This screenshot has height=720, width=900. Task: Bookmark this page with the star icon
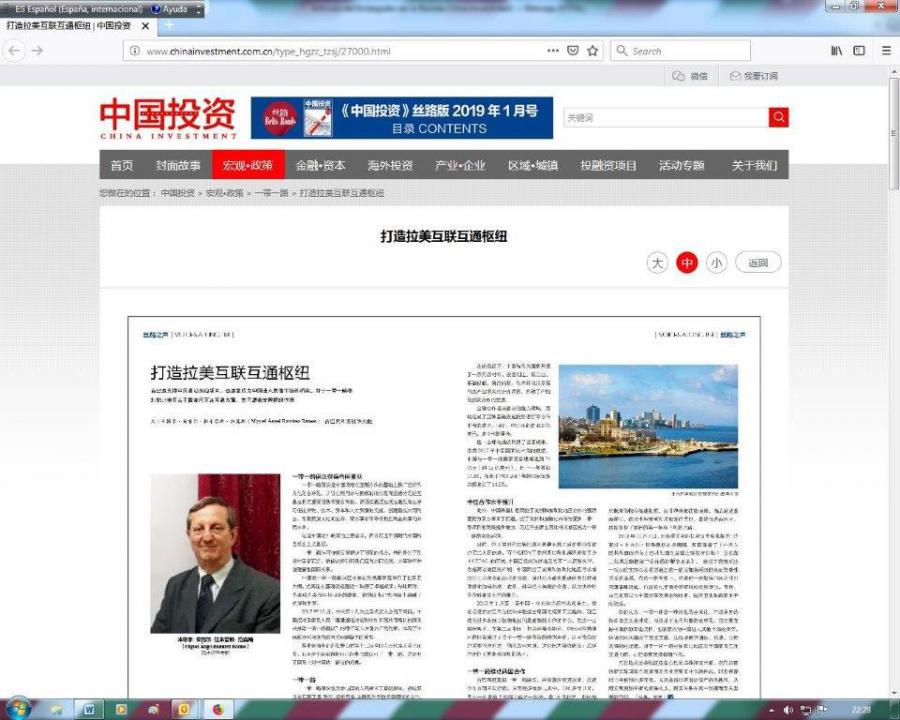pyautogui.click(x=590, y=50)
